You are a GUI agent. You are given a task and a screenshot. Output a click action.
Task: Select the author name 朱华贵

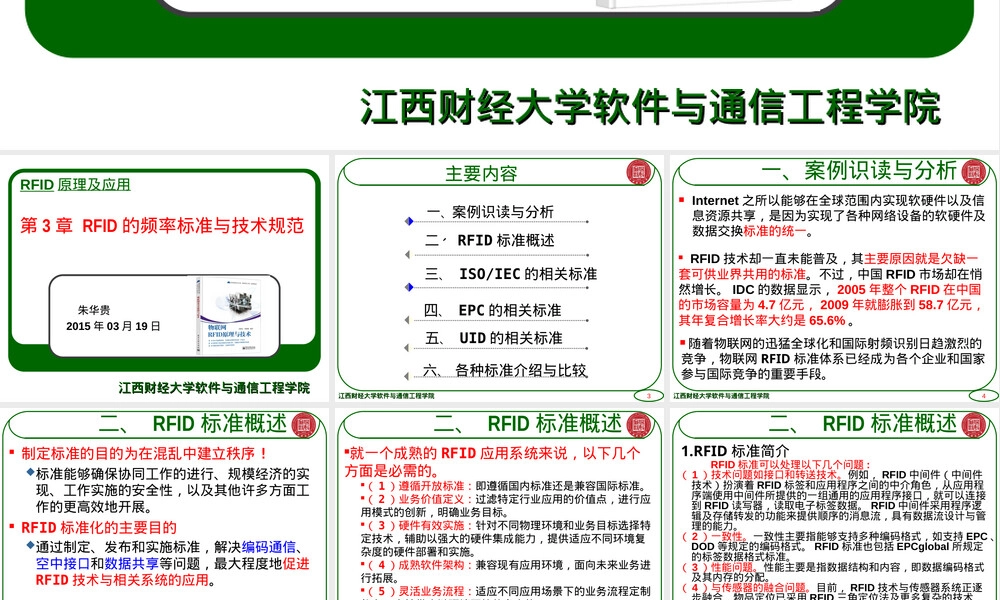click(x=94, y=310)
